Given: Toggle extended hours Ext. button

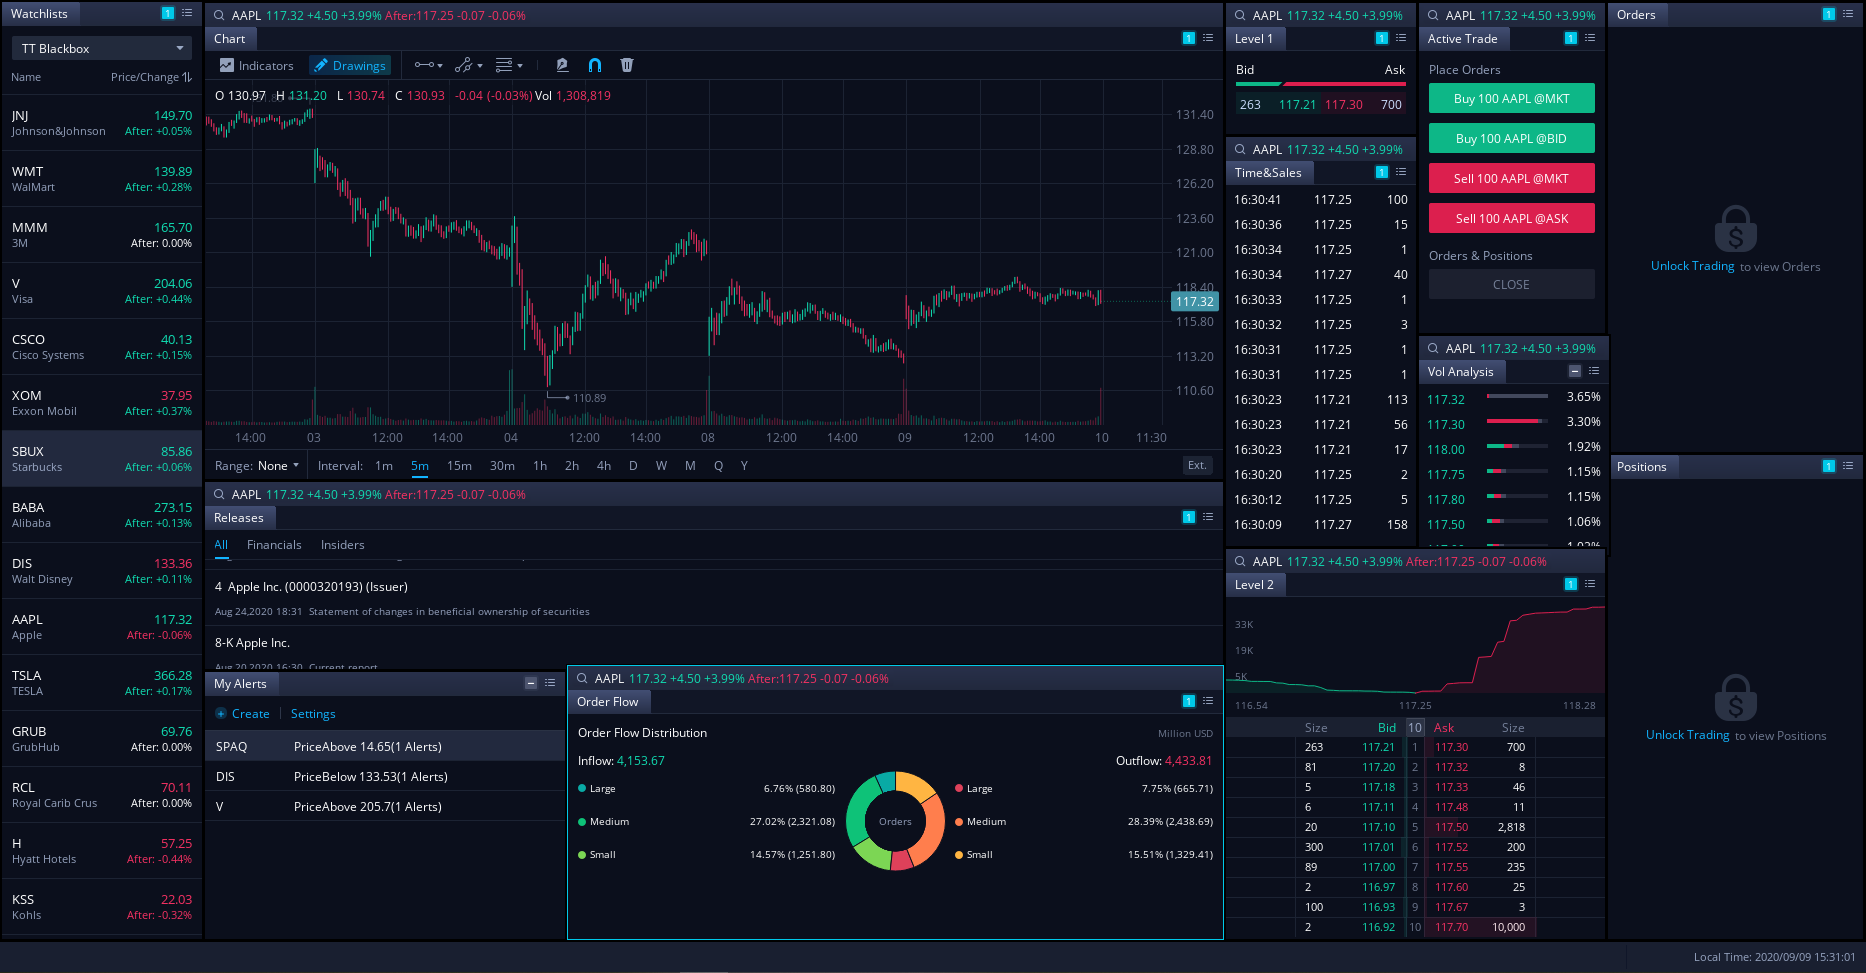Looking at the screenshot, I should tap(1197, 465).
